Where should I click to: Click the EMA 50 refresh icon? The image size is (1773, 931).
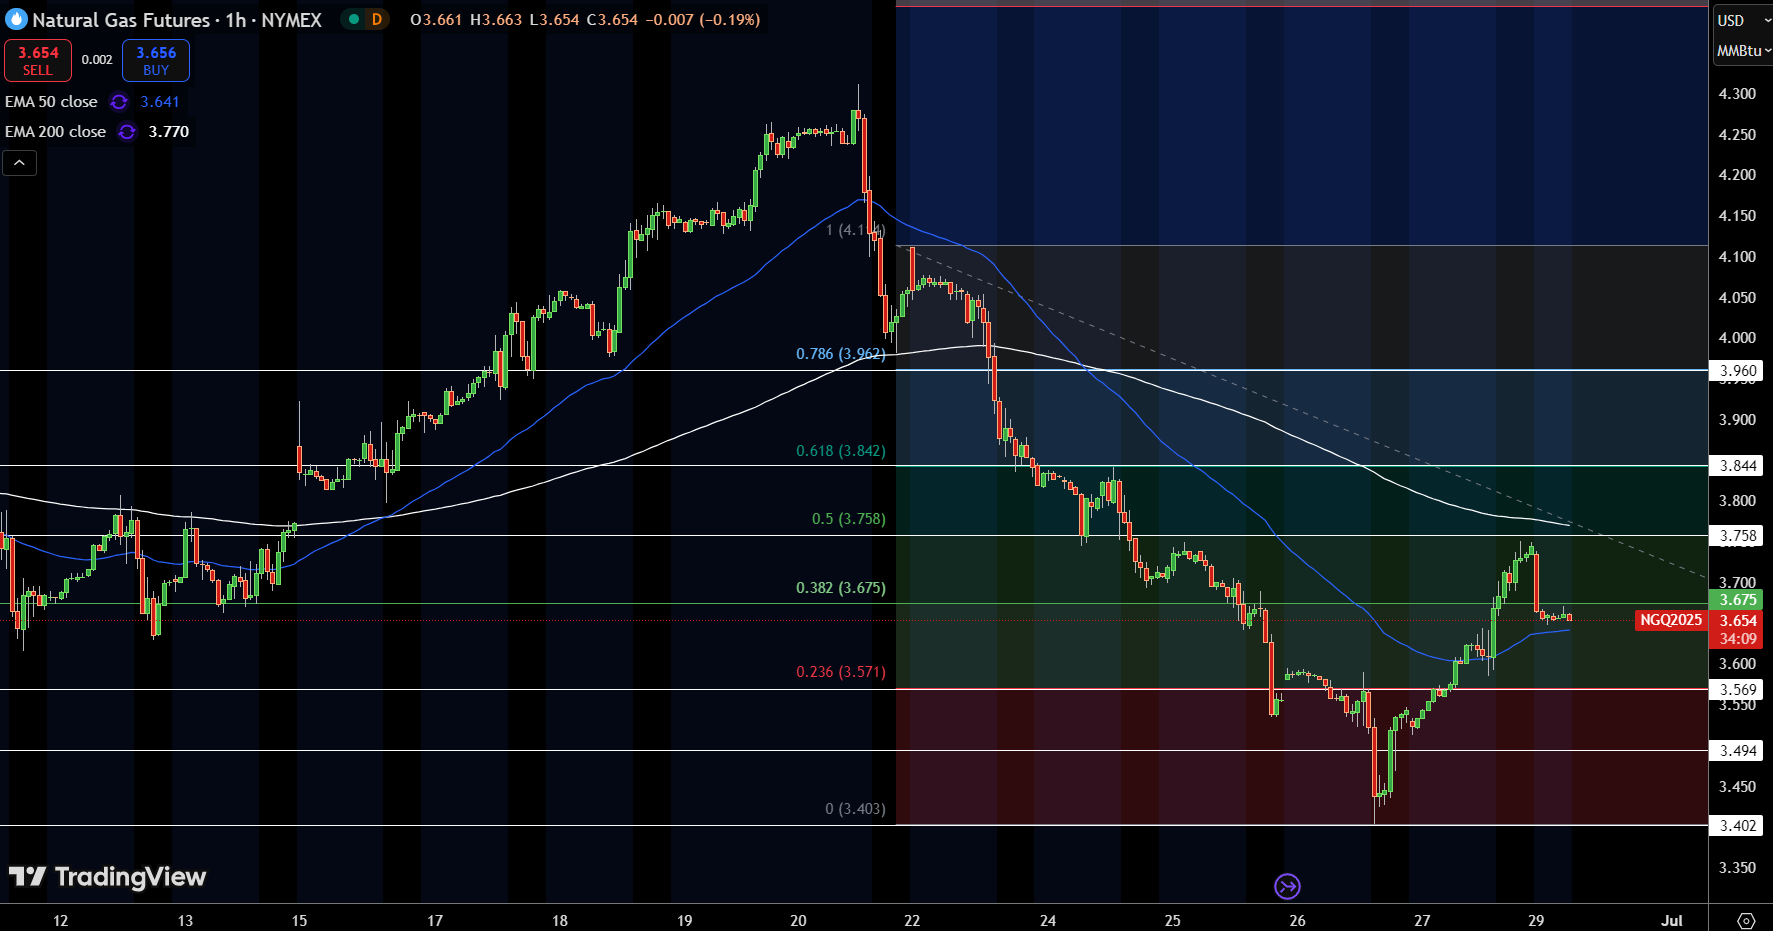[x=119, y=102]
